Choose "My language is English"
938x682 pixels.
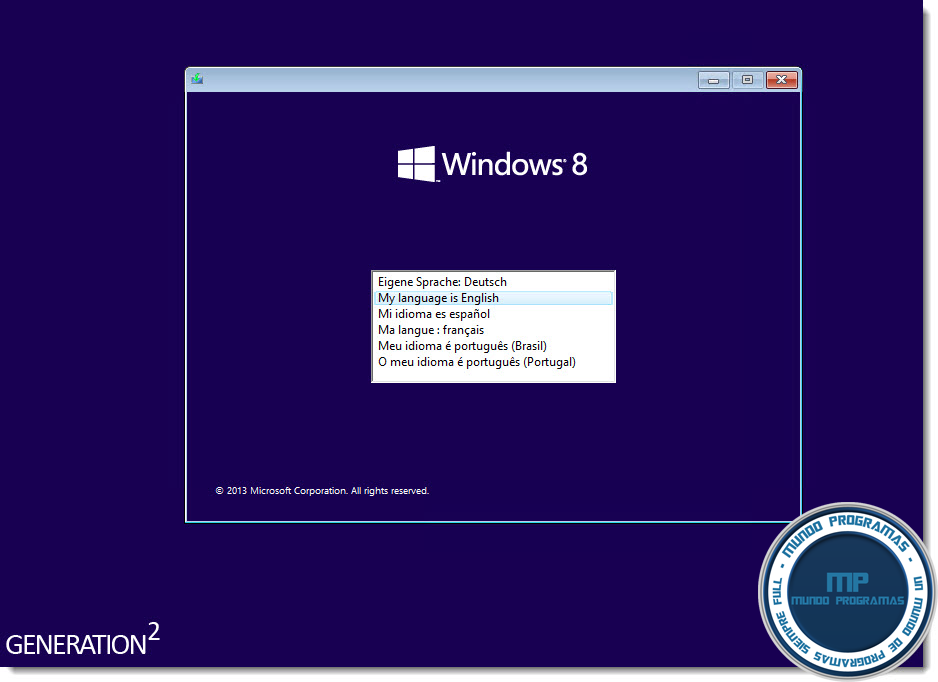[x=494, y=298]
